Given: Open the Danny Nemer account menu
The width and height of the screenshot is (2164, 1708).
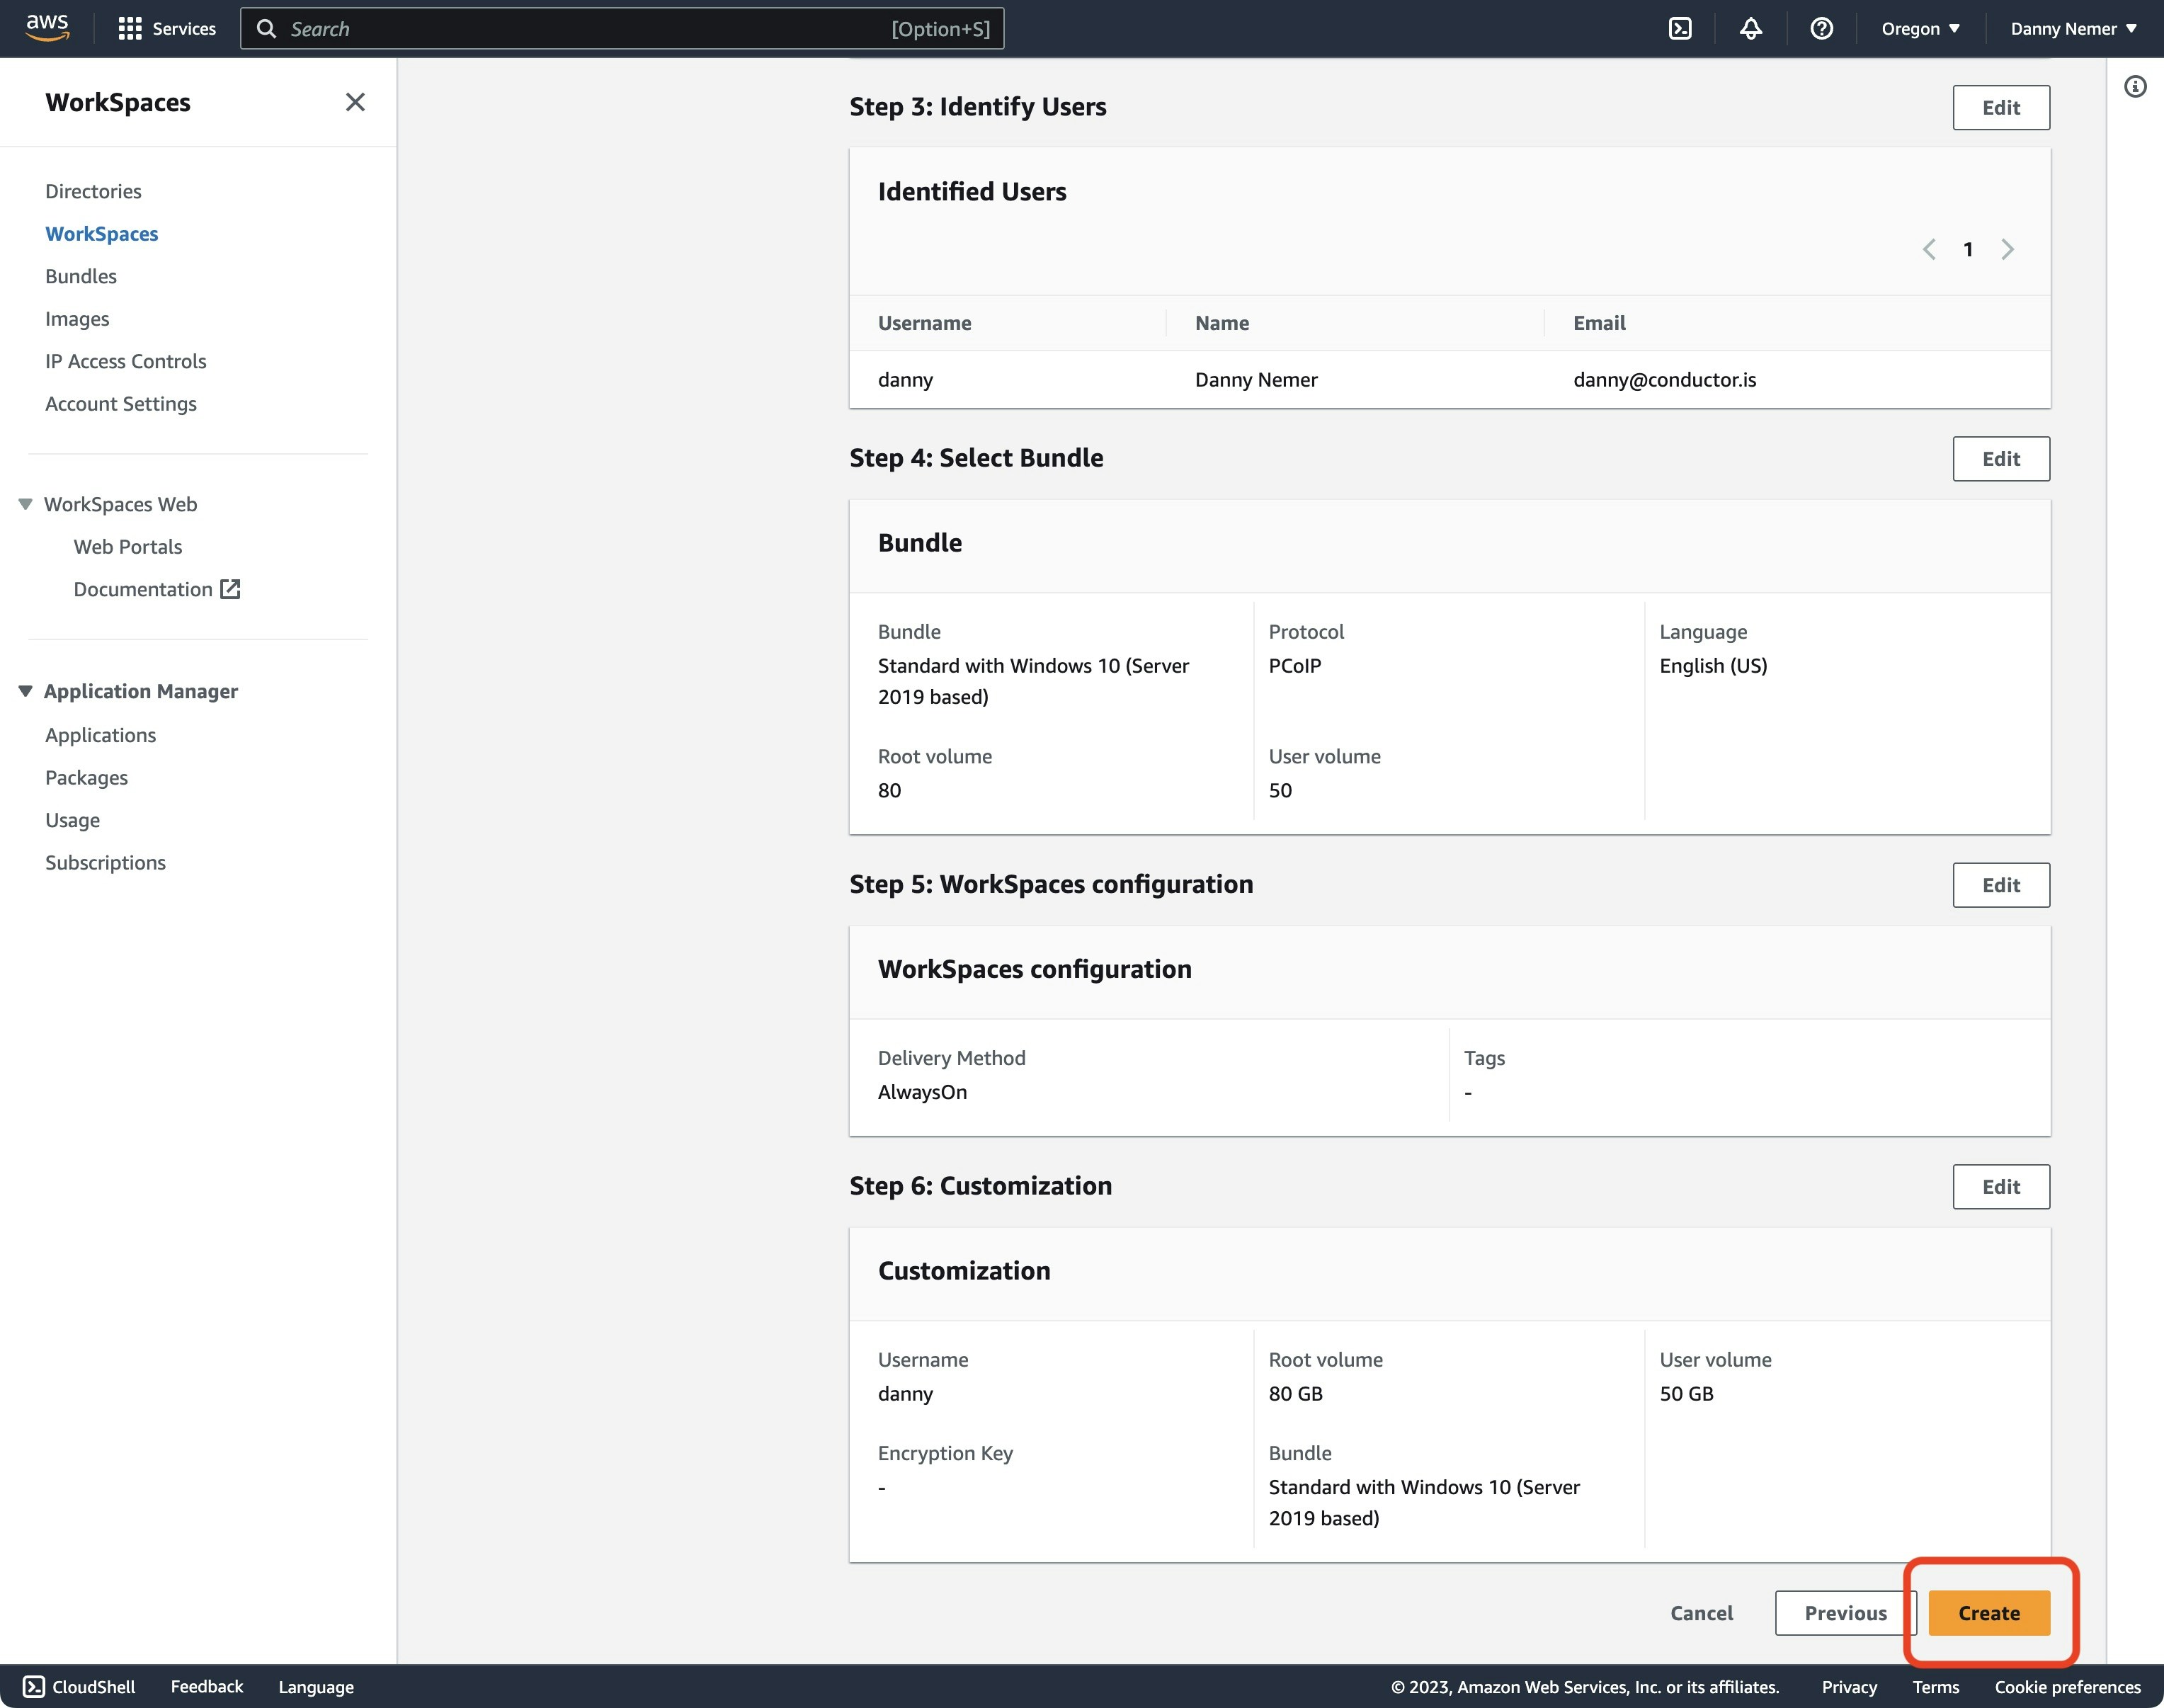Looking at the screenshot, I should pyautogui.click(x=2074, y=28).
